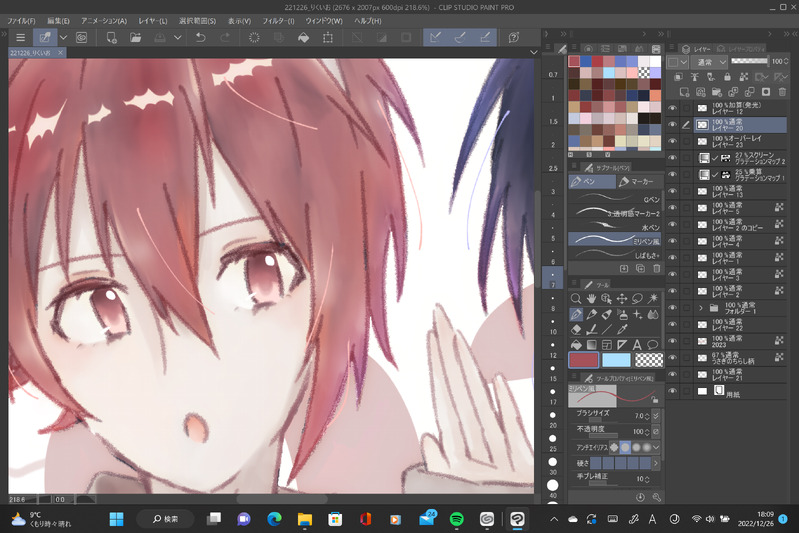Select the red main drawing color

583,360
